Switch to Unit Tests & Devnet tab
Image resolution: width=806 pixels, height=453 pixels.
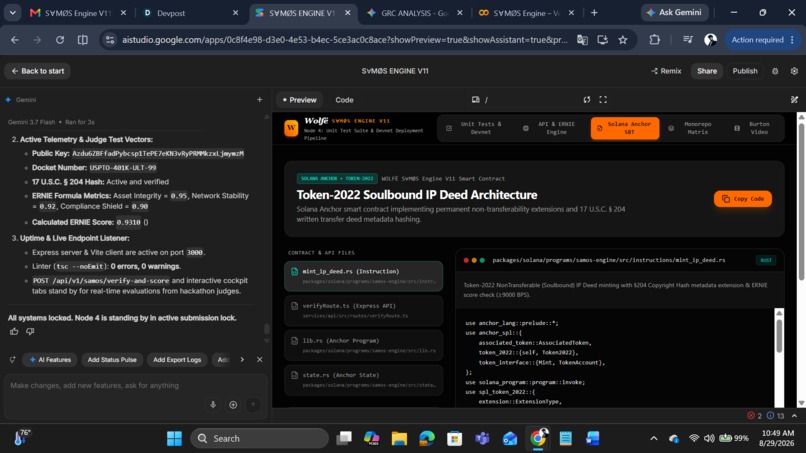[x=475, y=128]
